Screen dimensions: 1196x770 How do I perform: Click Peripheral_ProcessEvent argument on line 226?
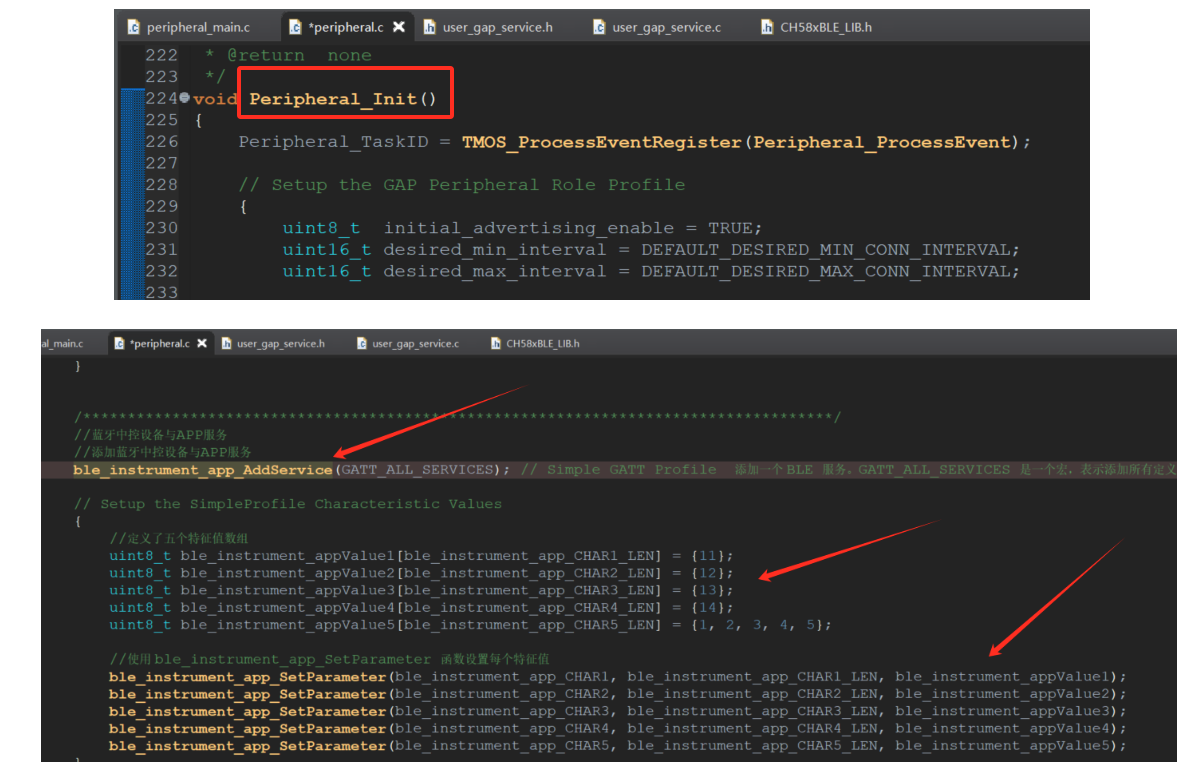click(x=883, y=142)
